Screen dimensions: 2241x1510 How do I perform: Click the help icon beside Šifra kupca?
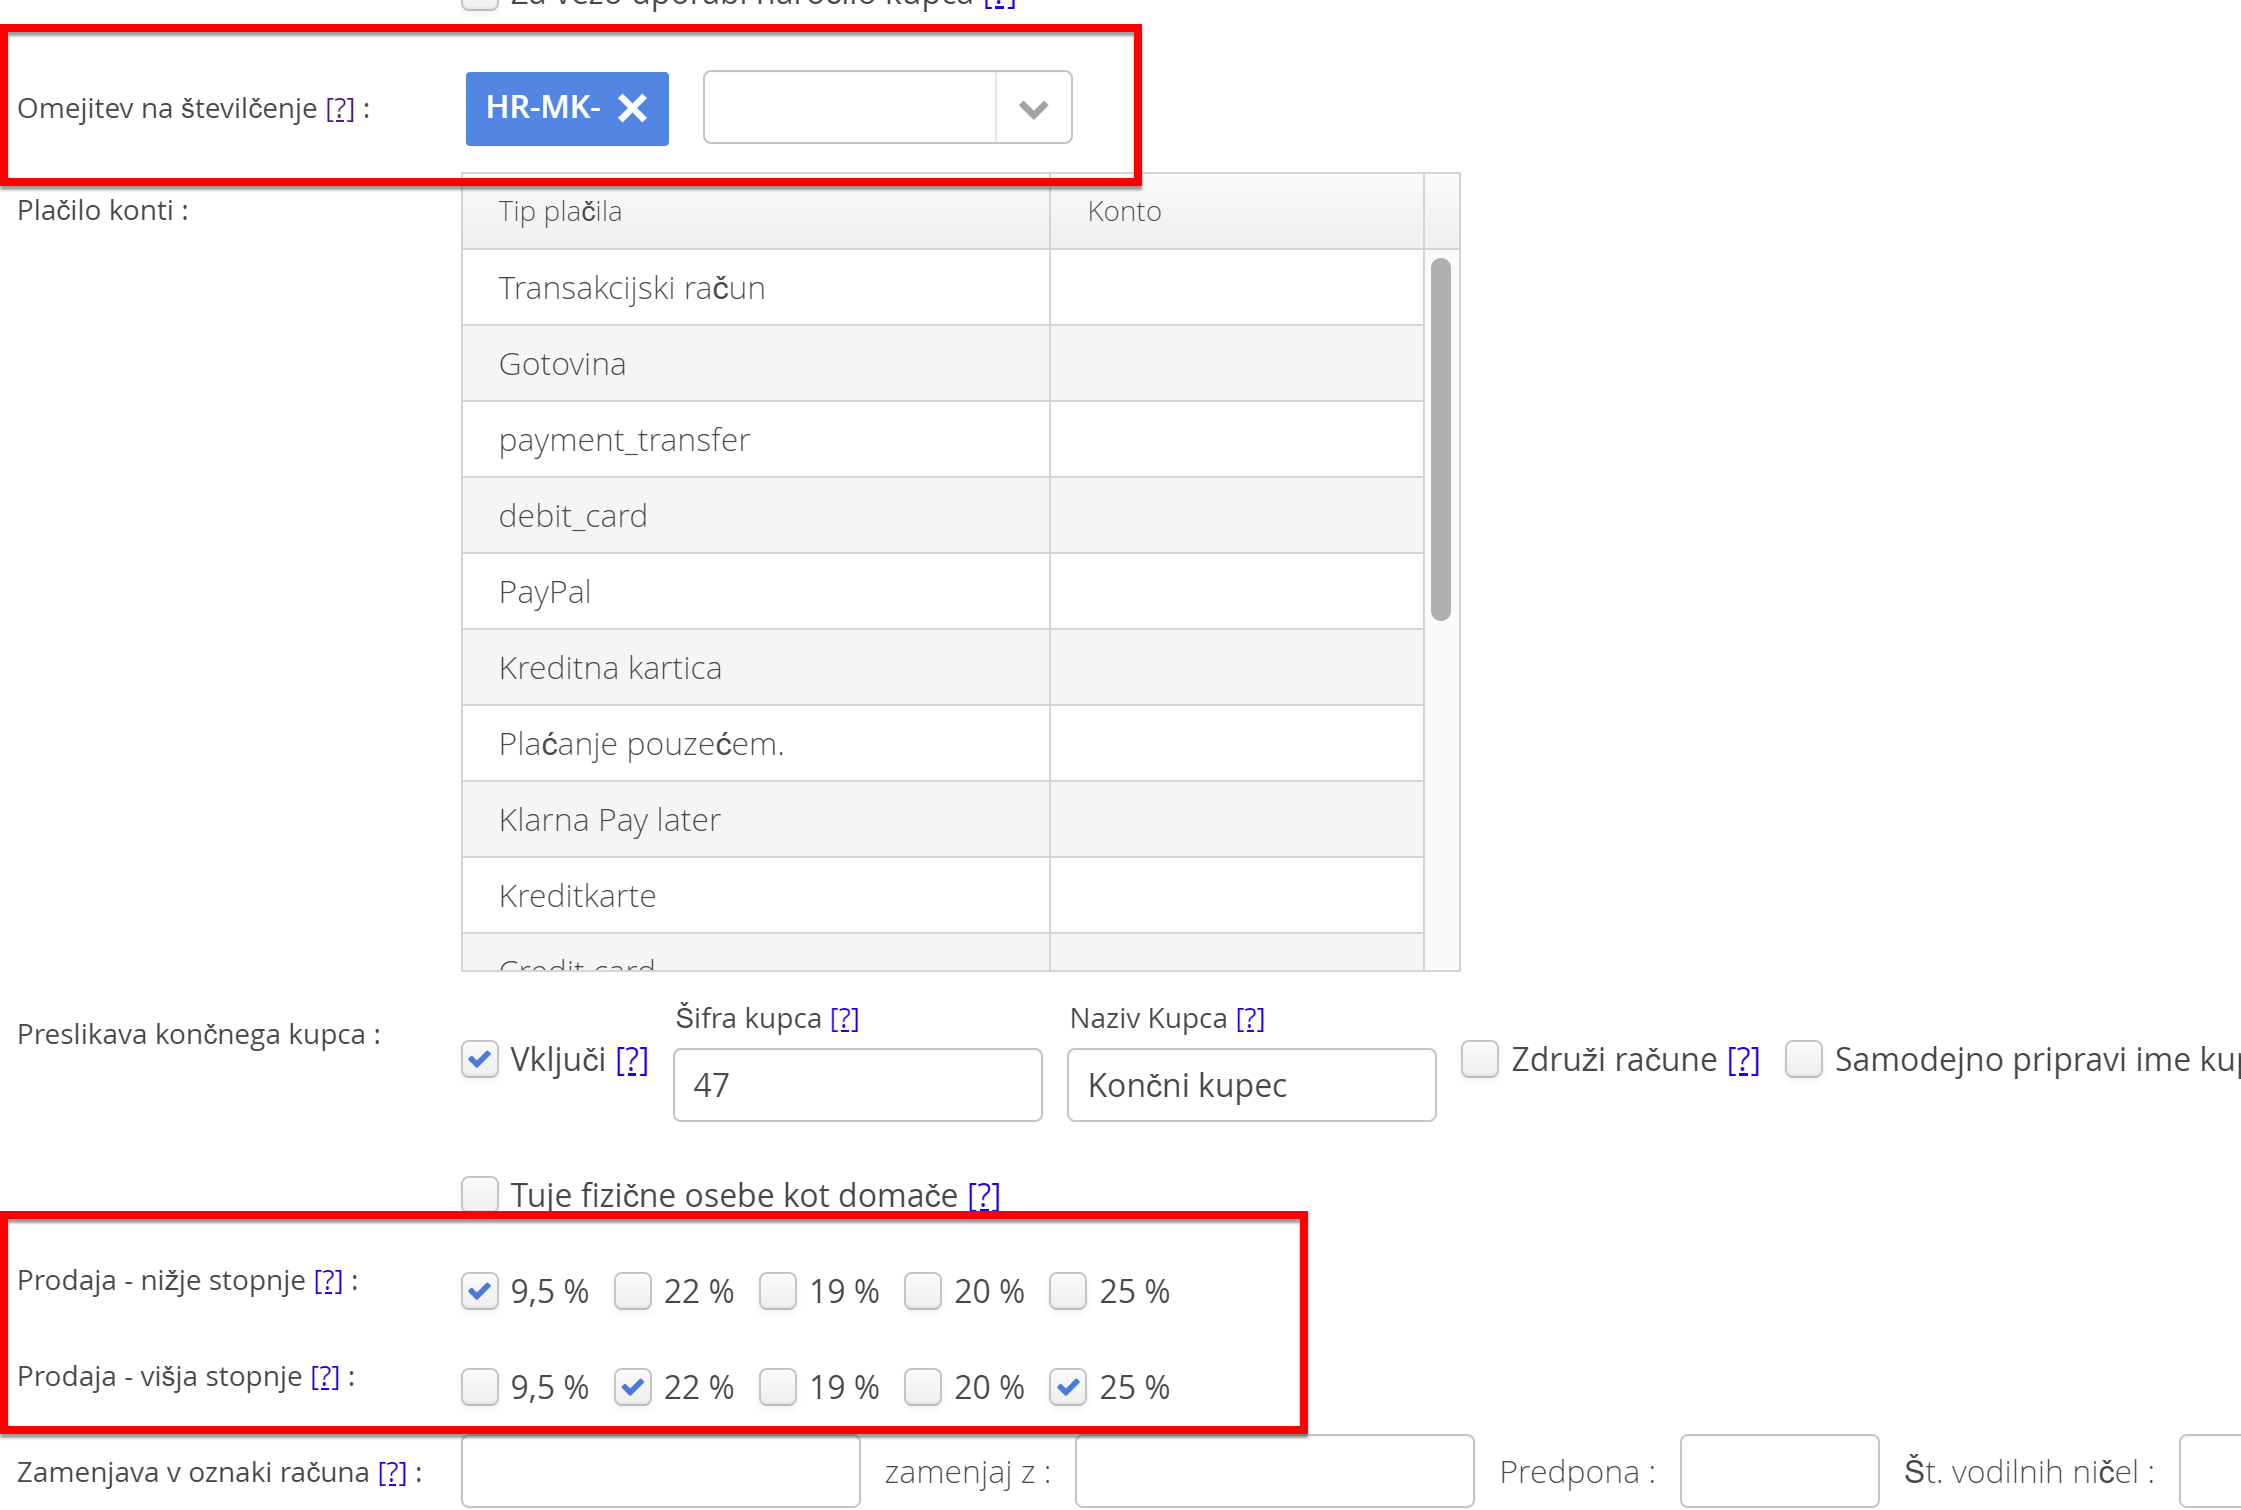pos(845,1018)
